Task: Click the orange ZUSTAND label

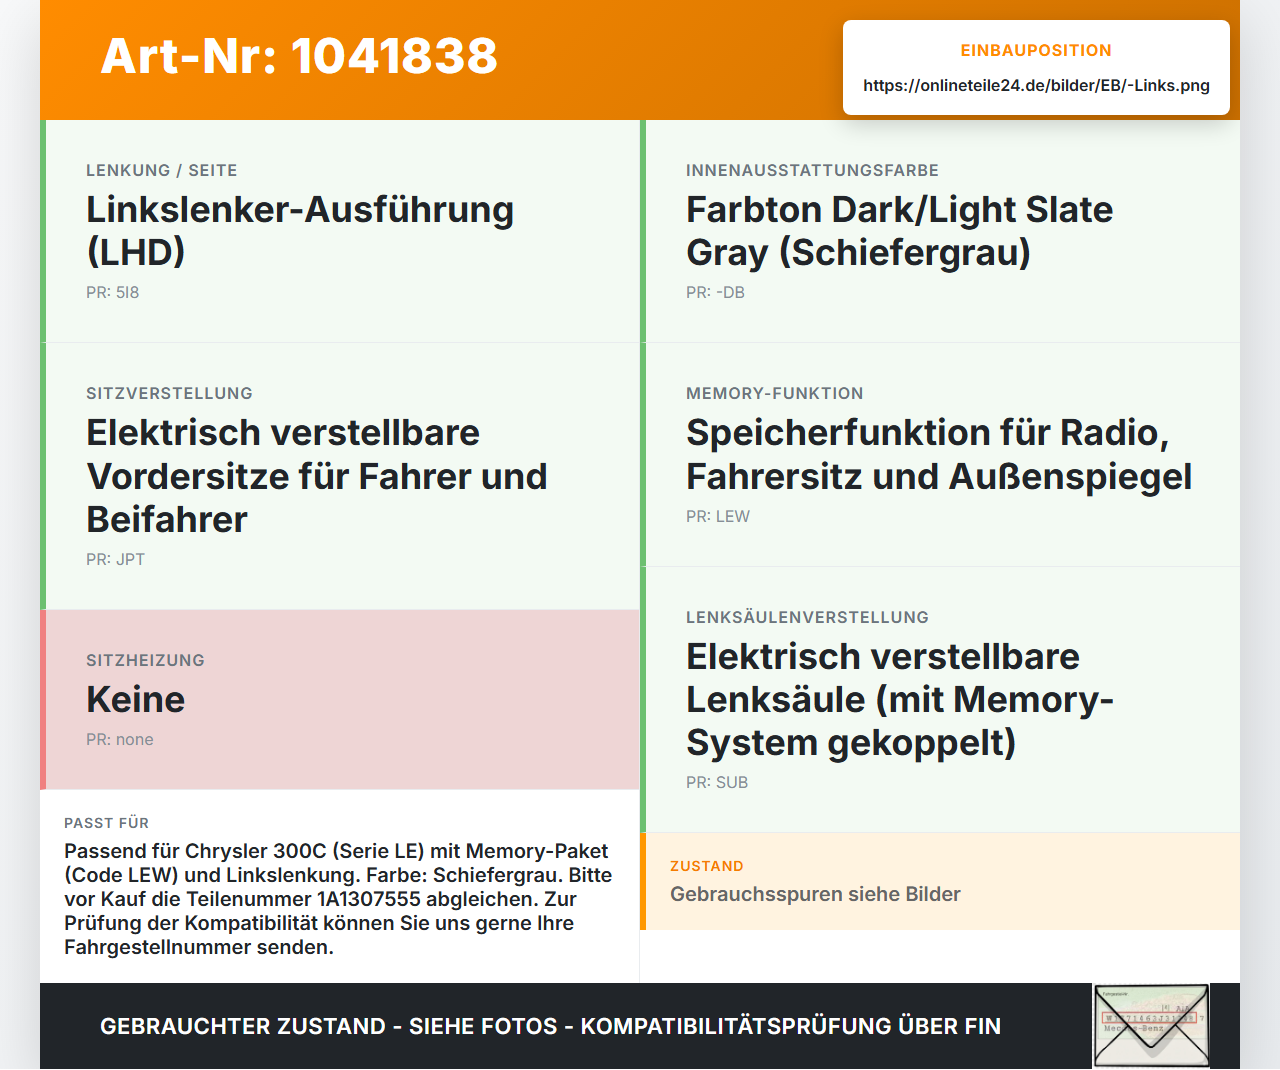Action: point(707,866)
